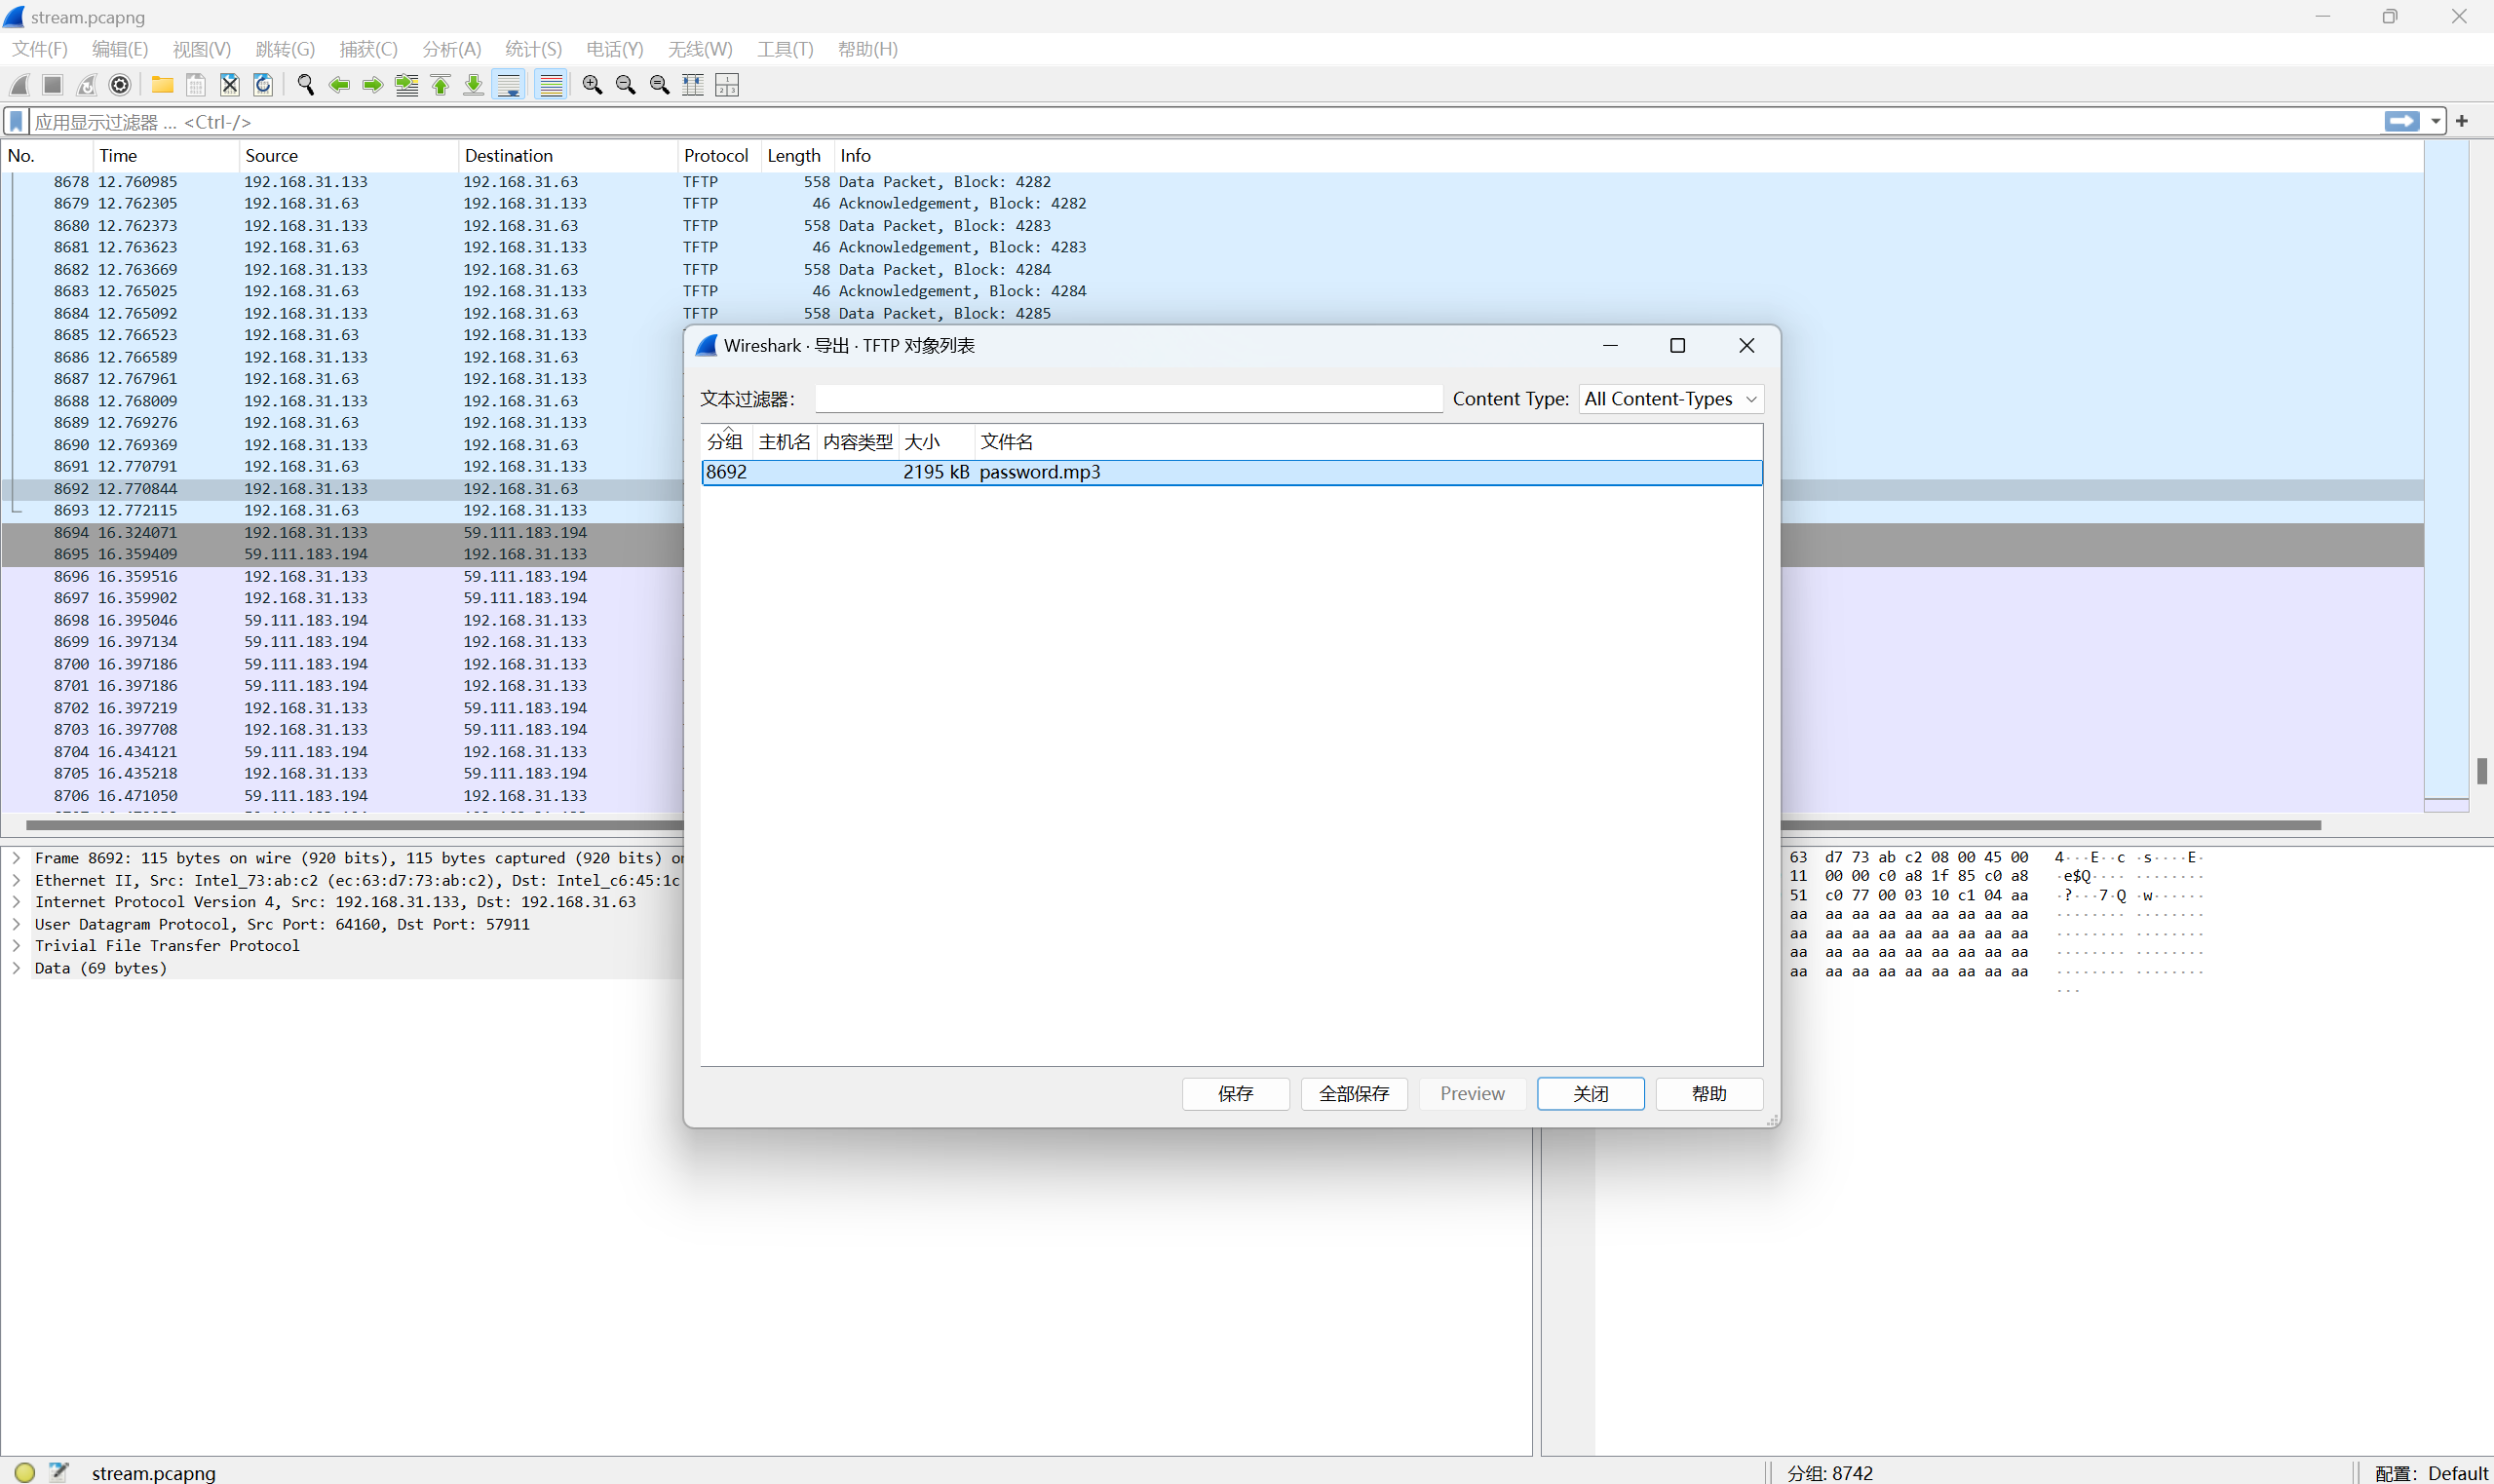Open the Content Type dropdown
2494x1484 pixels.
(1671, 399)
